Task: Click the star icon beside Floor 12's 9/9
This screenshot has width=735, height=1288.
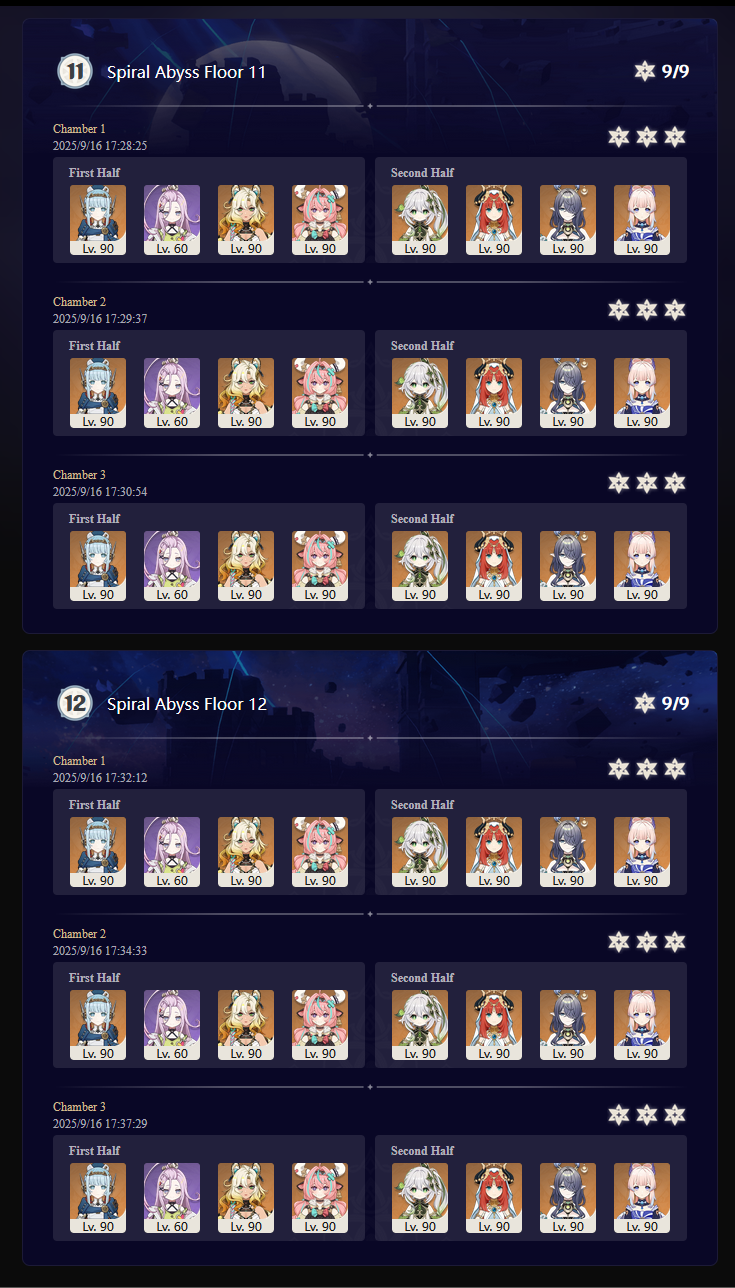Action: tap(645, 703)
